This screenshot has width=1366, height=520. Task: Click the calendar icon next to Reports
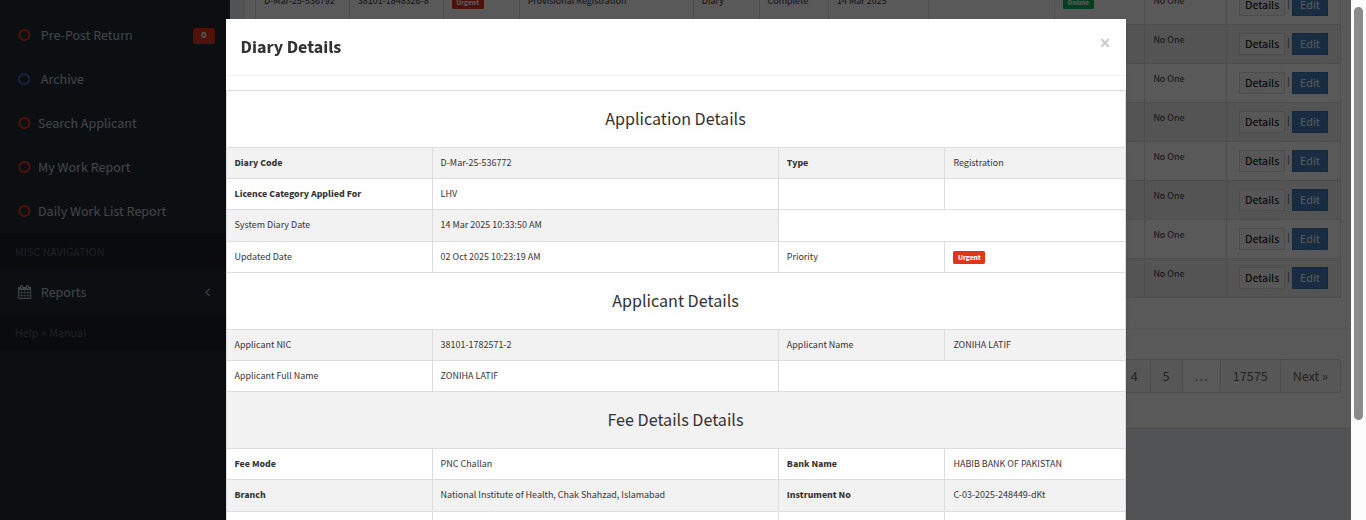point(24,292)
